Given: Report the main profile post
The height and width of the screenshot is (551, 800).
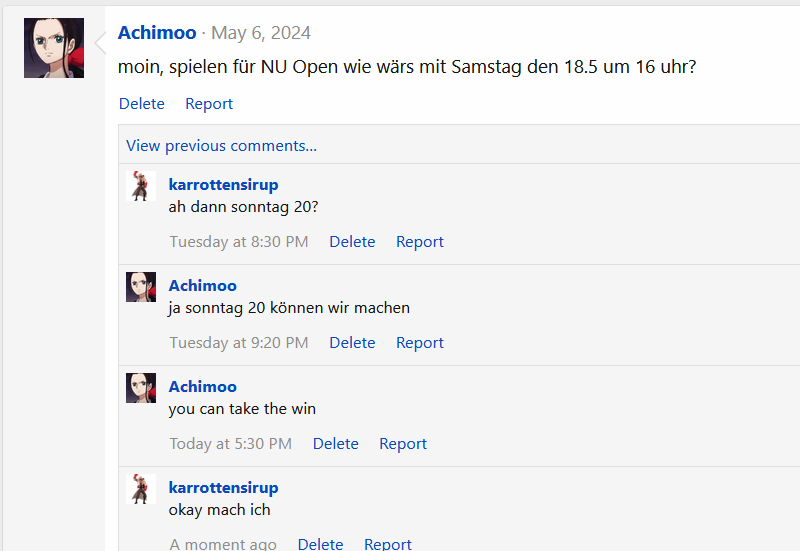Looking at the screenshot, I should (x=209, y=104).
